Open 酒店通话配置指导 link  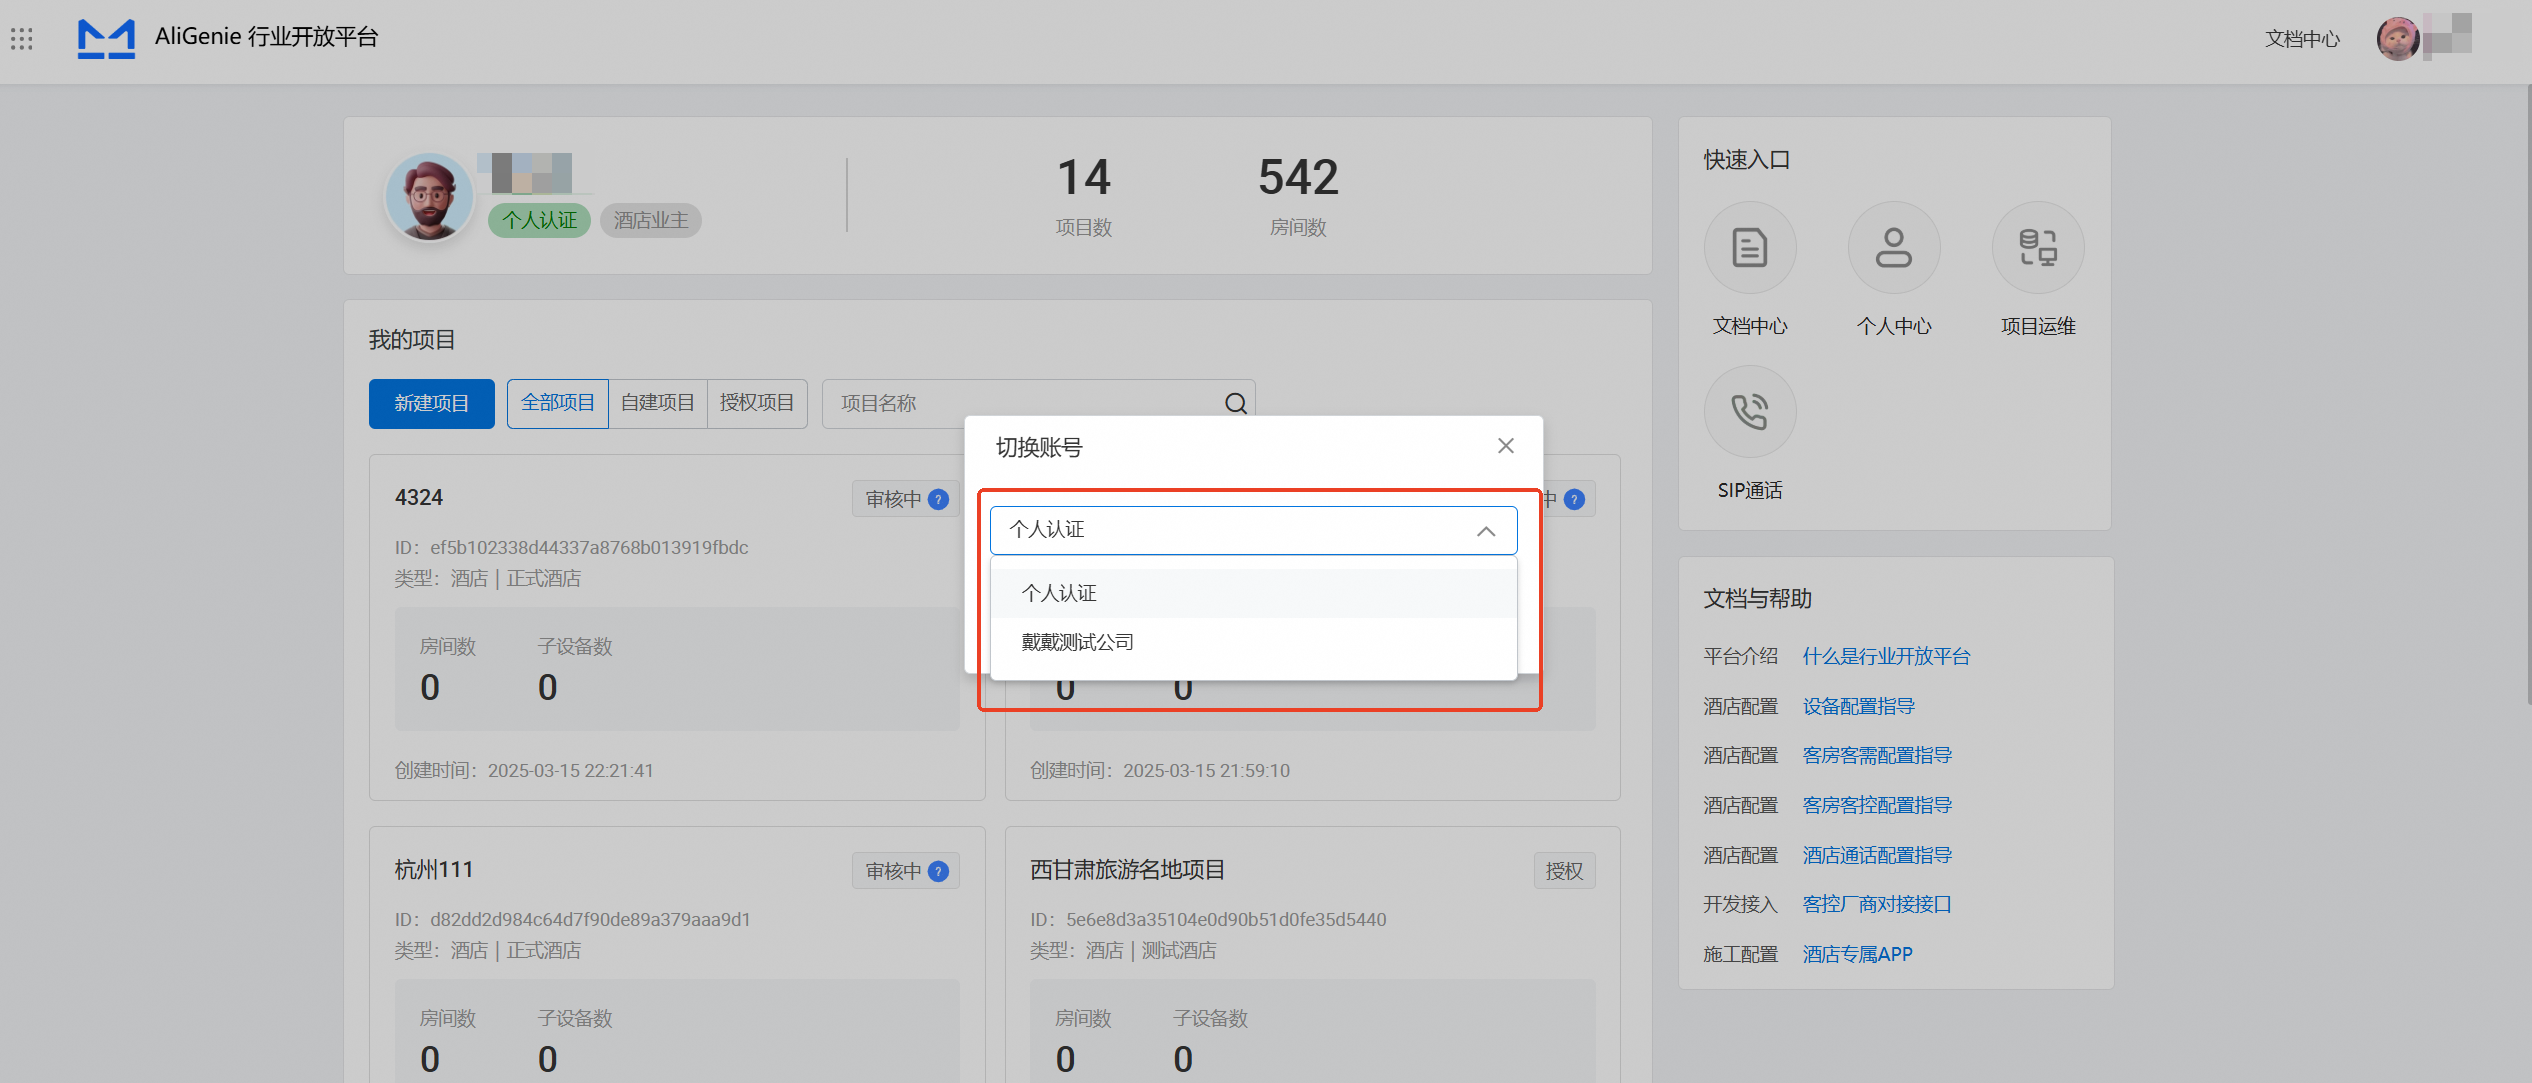(x=1877, y=856)
